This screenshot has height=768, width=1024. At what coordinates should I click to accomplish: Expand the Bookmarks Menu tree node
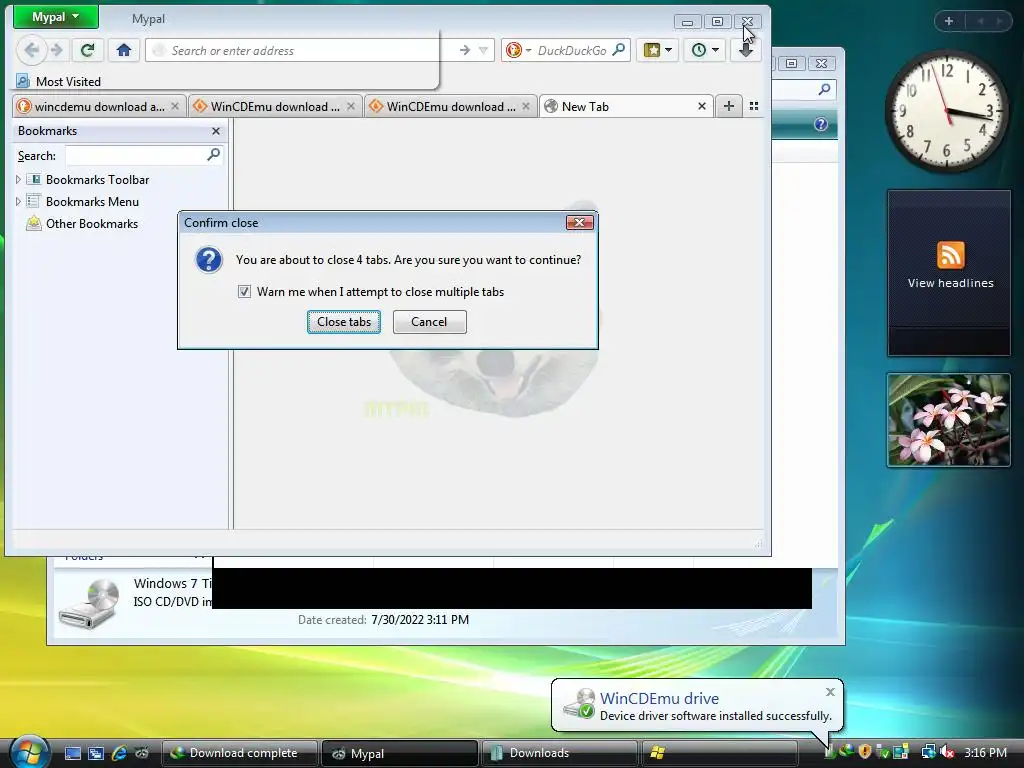tap(18, 202)
